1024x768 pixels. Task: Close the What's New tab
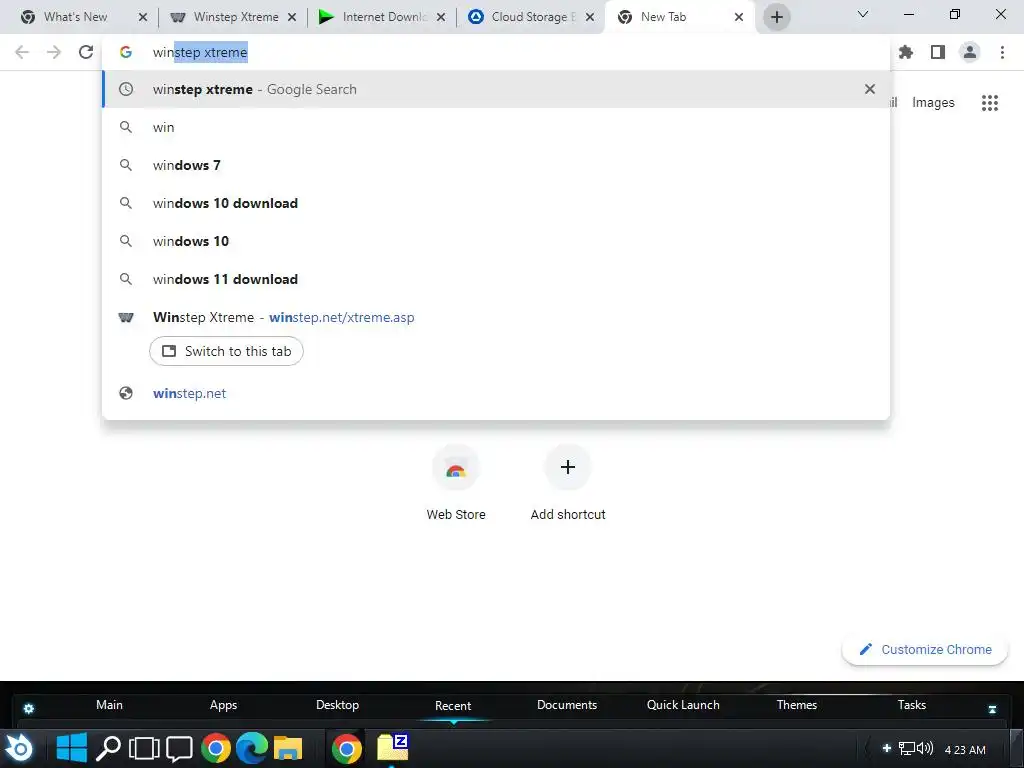point(143,17)
